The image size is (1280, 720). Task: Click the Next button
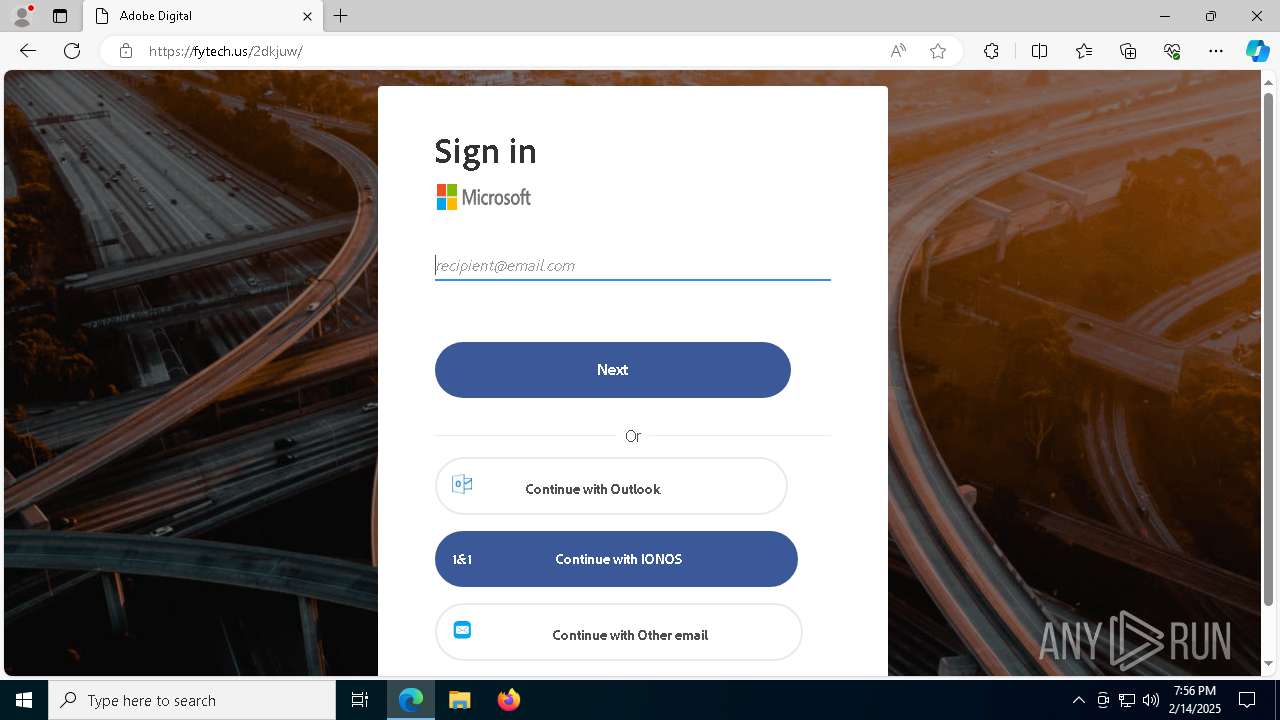613,370
